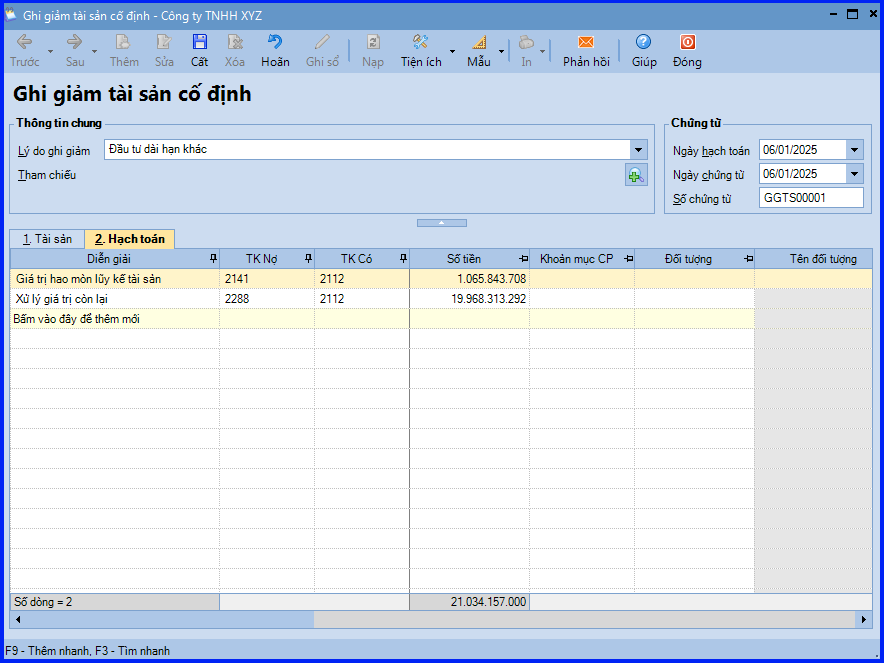Expand Lý do ghi giảm dropdown
This screenshot has height=663, width=884.
(x=639, y=150)
